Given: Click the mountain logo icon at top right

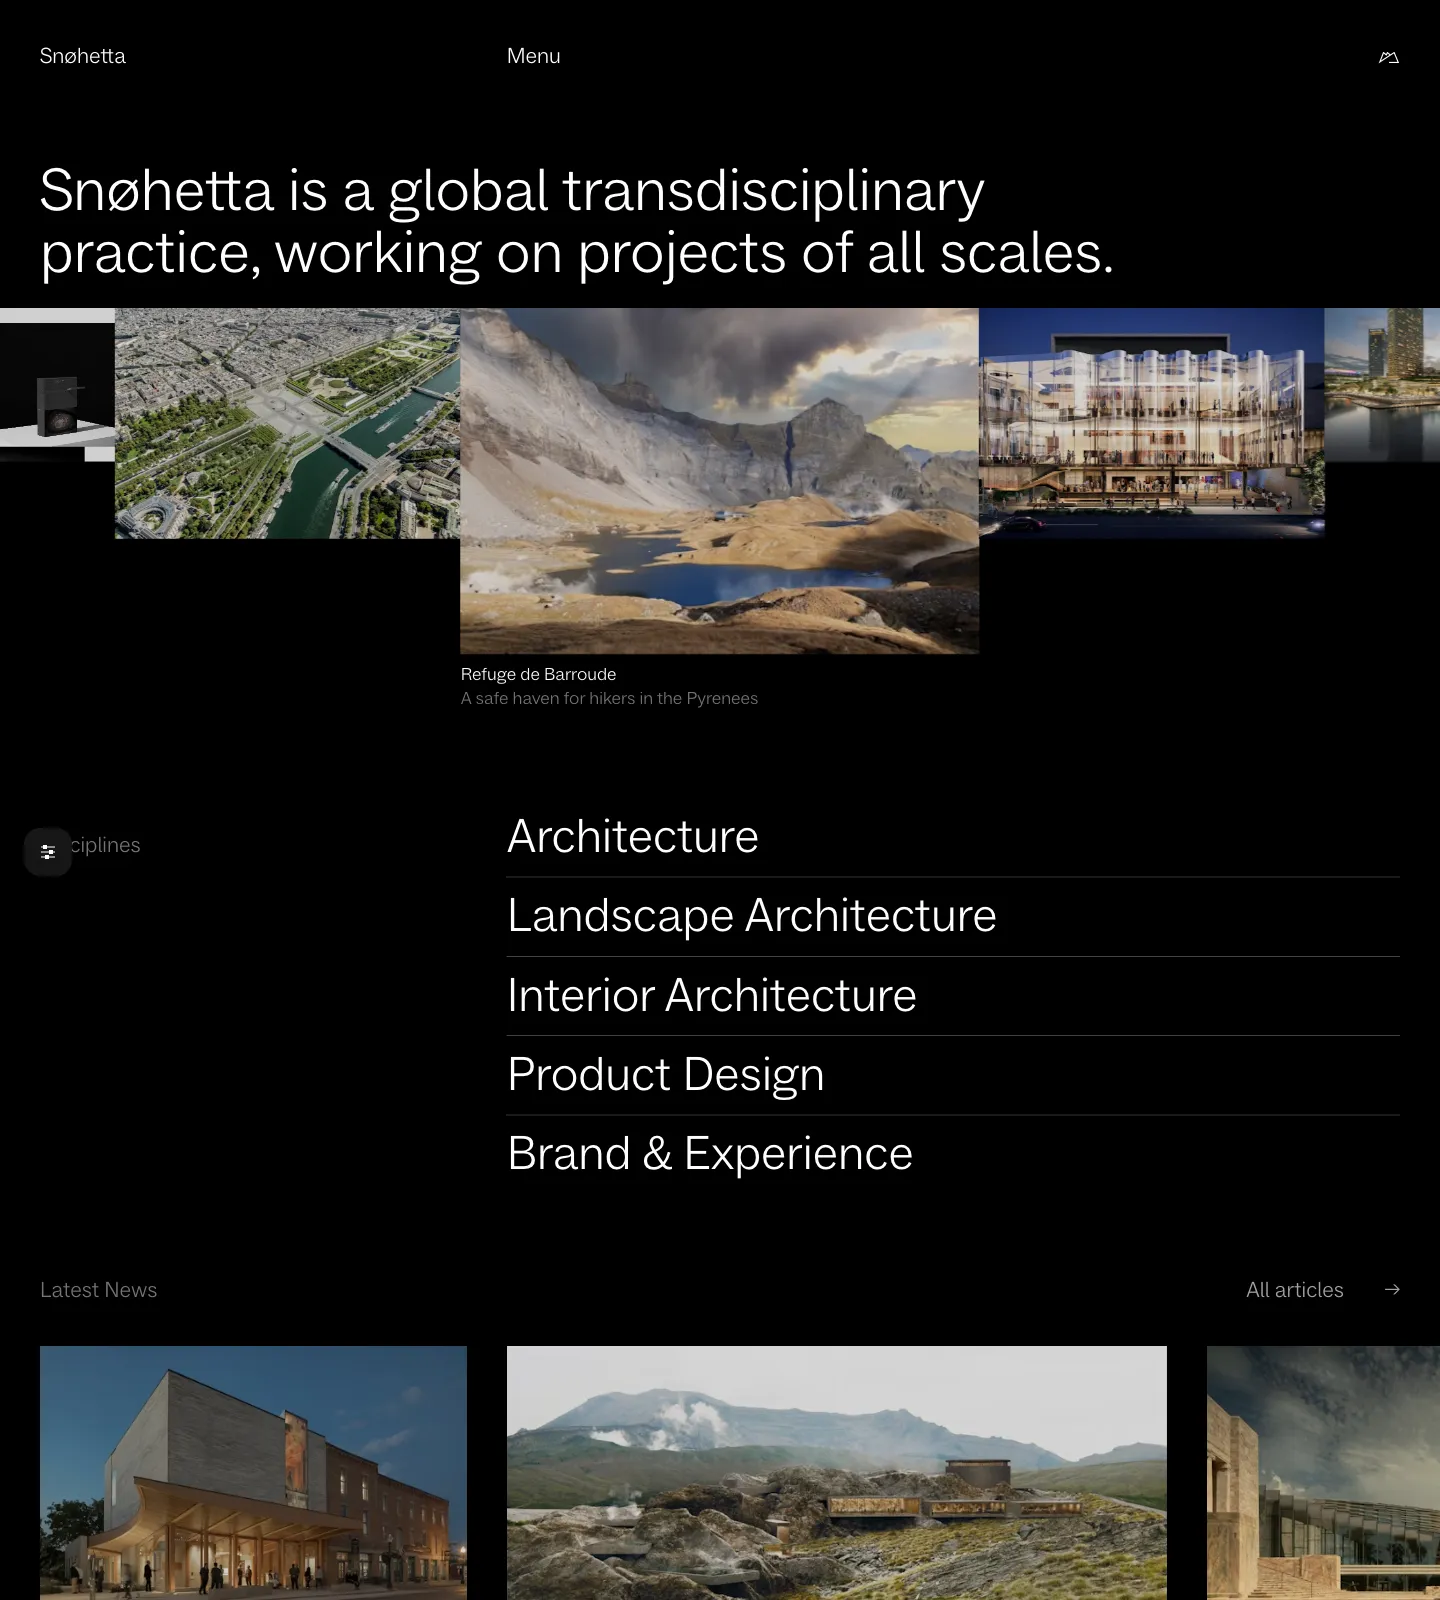Looking at the screenshot, I should [x=1388, y=57].
